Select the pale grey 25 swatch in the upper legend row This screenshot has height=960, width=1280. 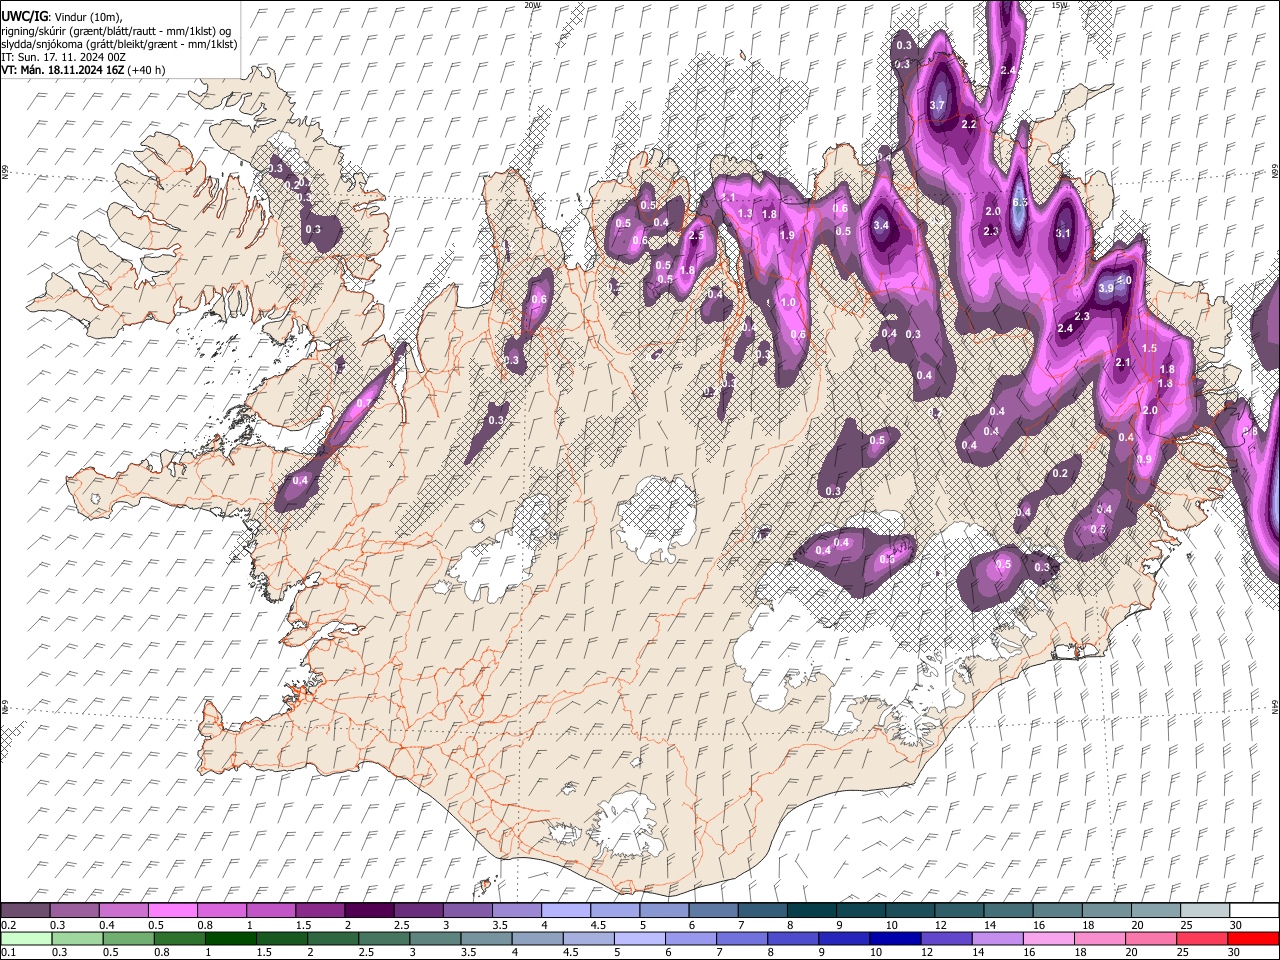pos(1206,910)
